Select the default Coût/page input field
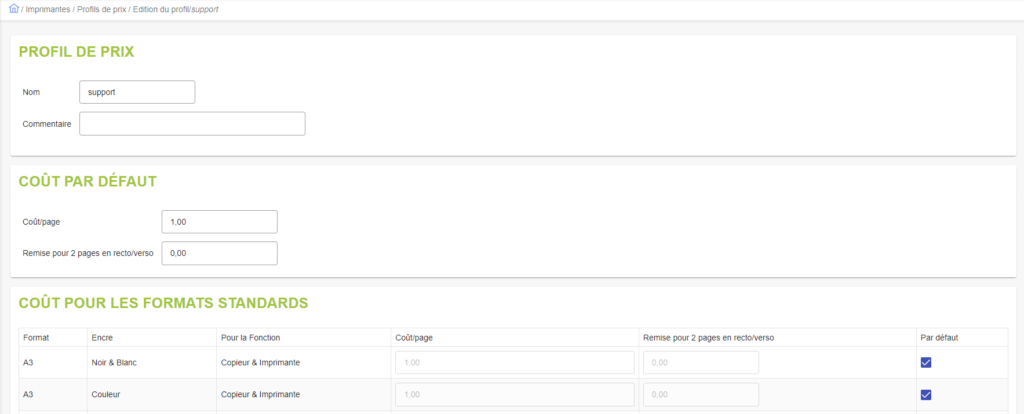This screenshot has height=414, width=1024. pos(219,222)
